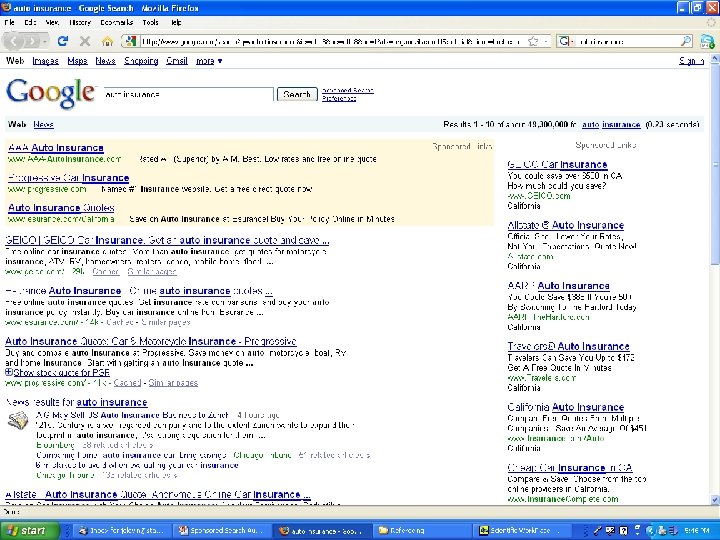Image resolution: width=720 pixels, height=540 pixels.
Task: Expand 'Show stock quote for PGR'
Action: click(x=57, y=372)
